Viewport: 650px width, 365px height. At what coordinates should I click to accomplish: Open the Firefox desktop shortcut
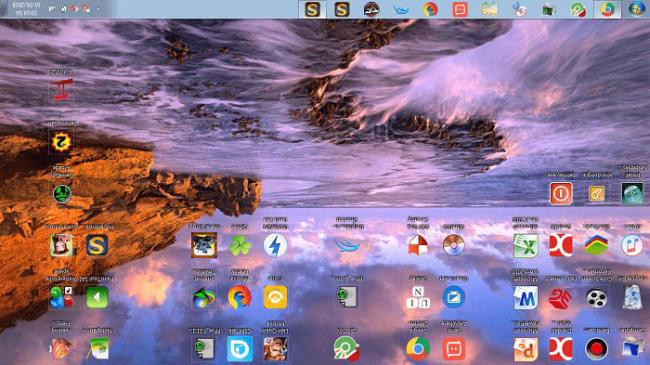coord(240,297)
